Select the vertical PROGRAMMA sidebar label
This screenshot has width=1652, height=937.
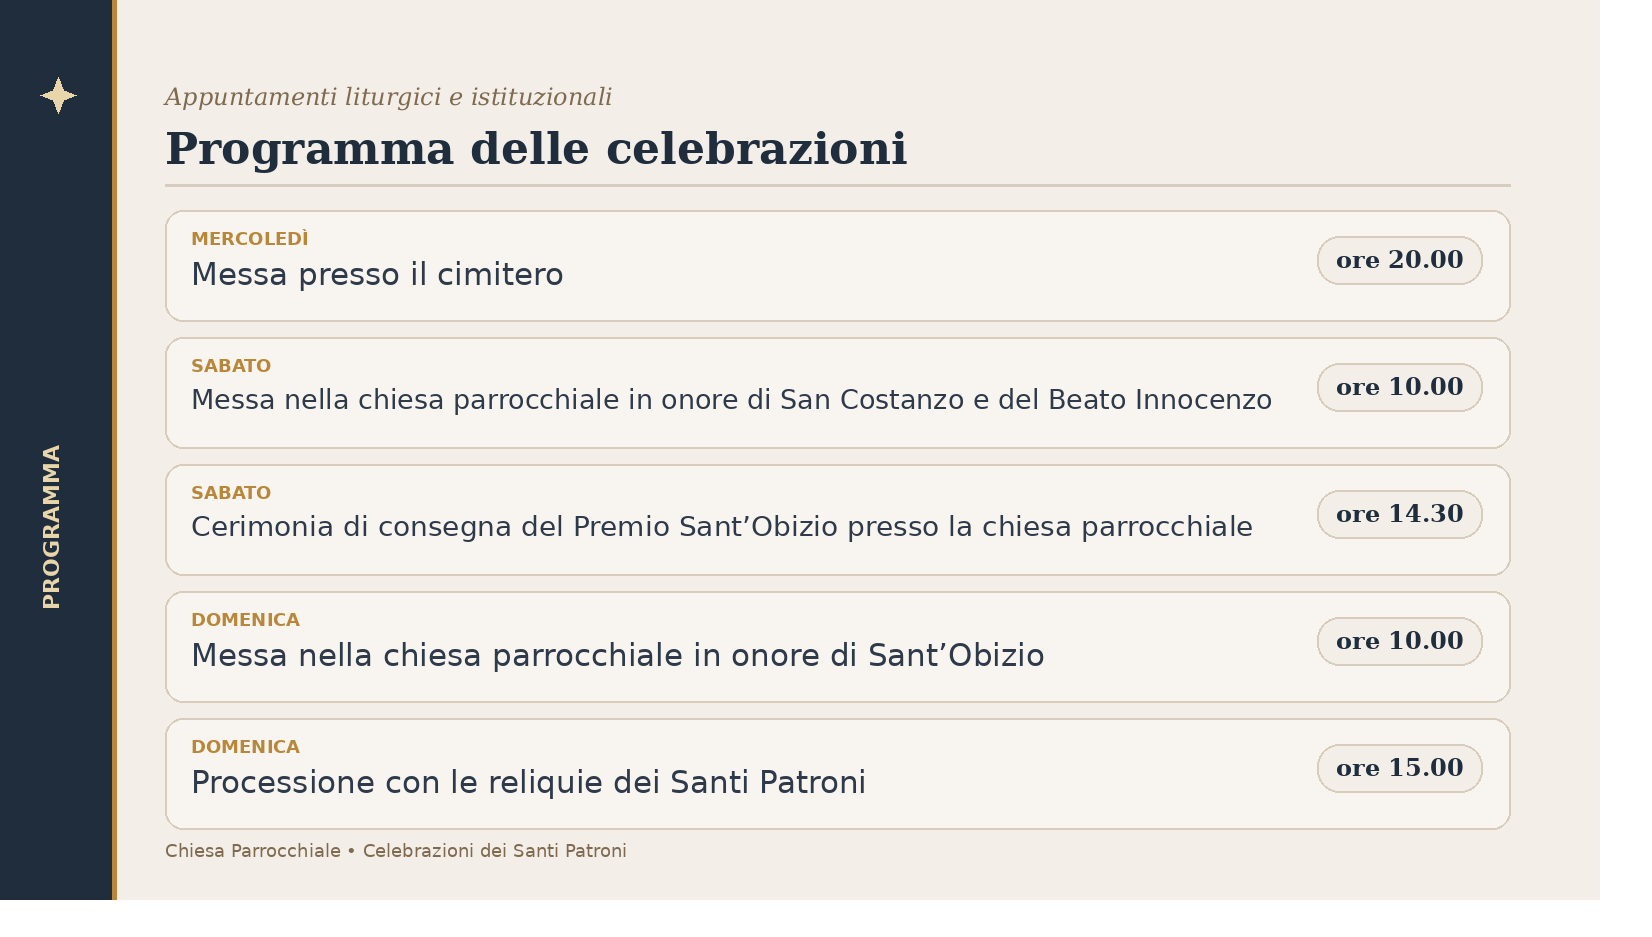52,526
